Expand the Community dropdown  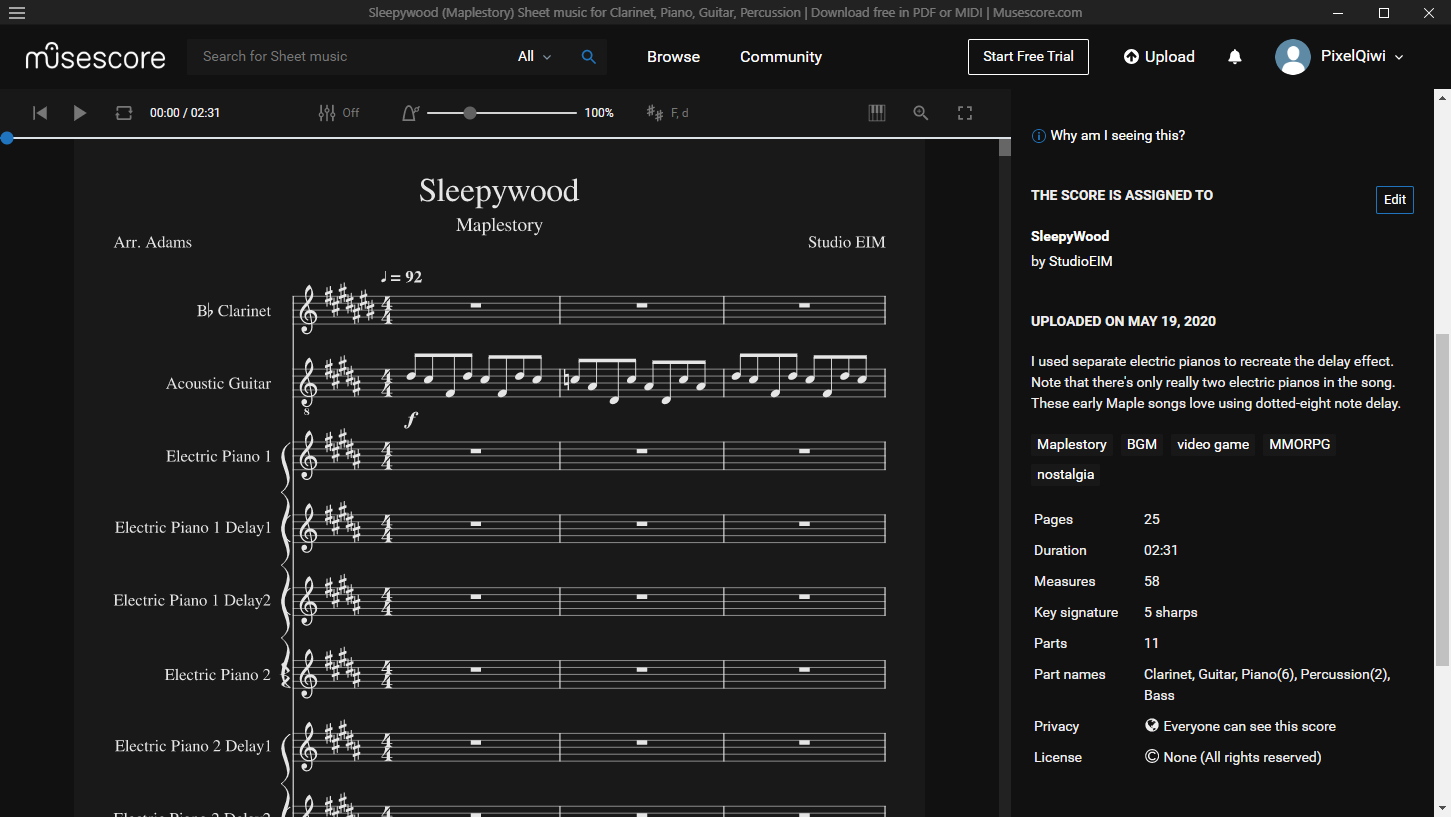tap(780, 57)
